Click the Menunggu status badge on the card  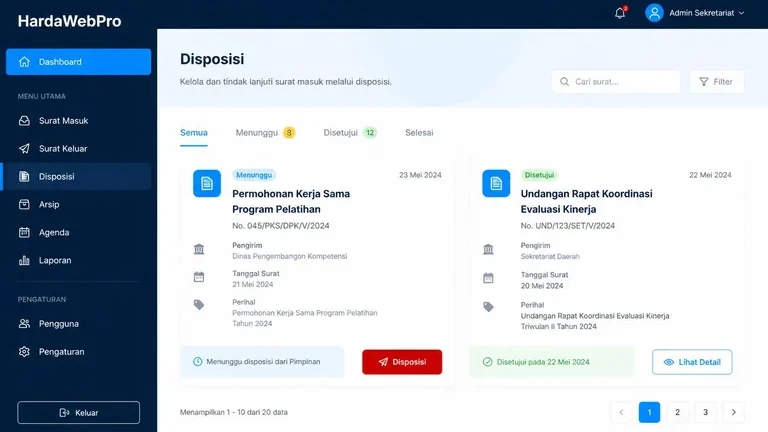(x=254, y=175)
